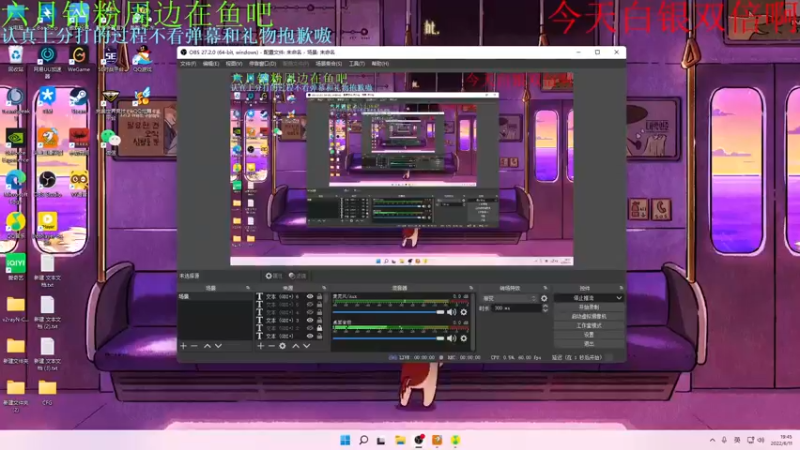Pop out the 控件 dock panel
The width and height of the screenshot is (800, 450).
pyautogui.click(x=621, y=288)
